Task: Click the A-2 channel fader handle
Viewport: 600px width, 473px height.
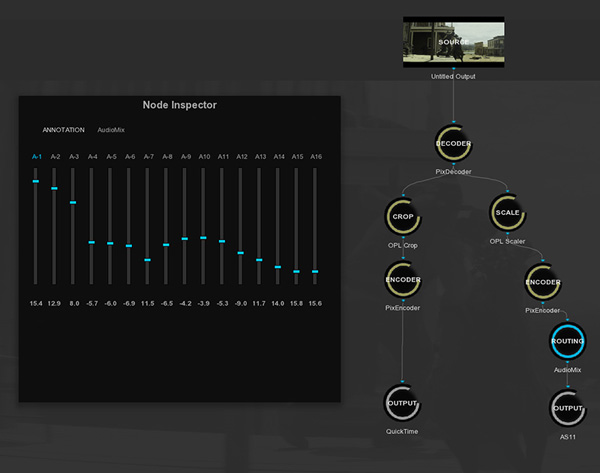Action: point(54,188)
